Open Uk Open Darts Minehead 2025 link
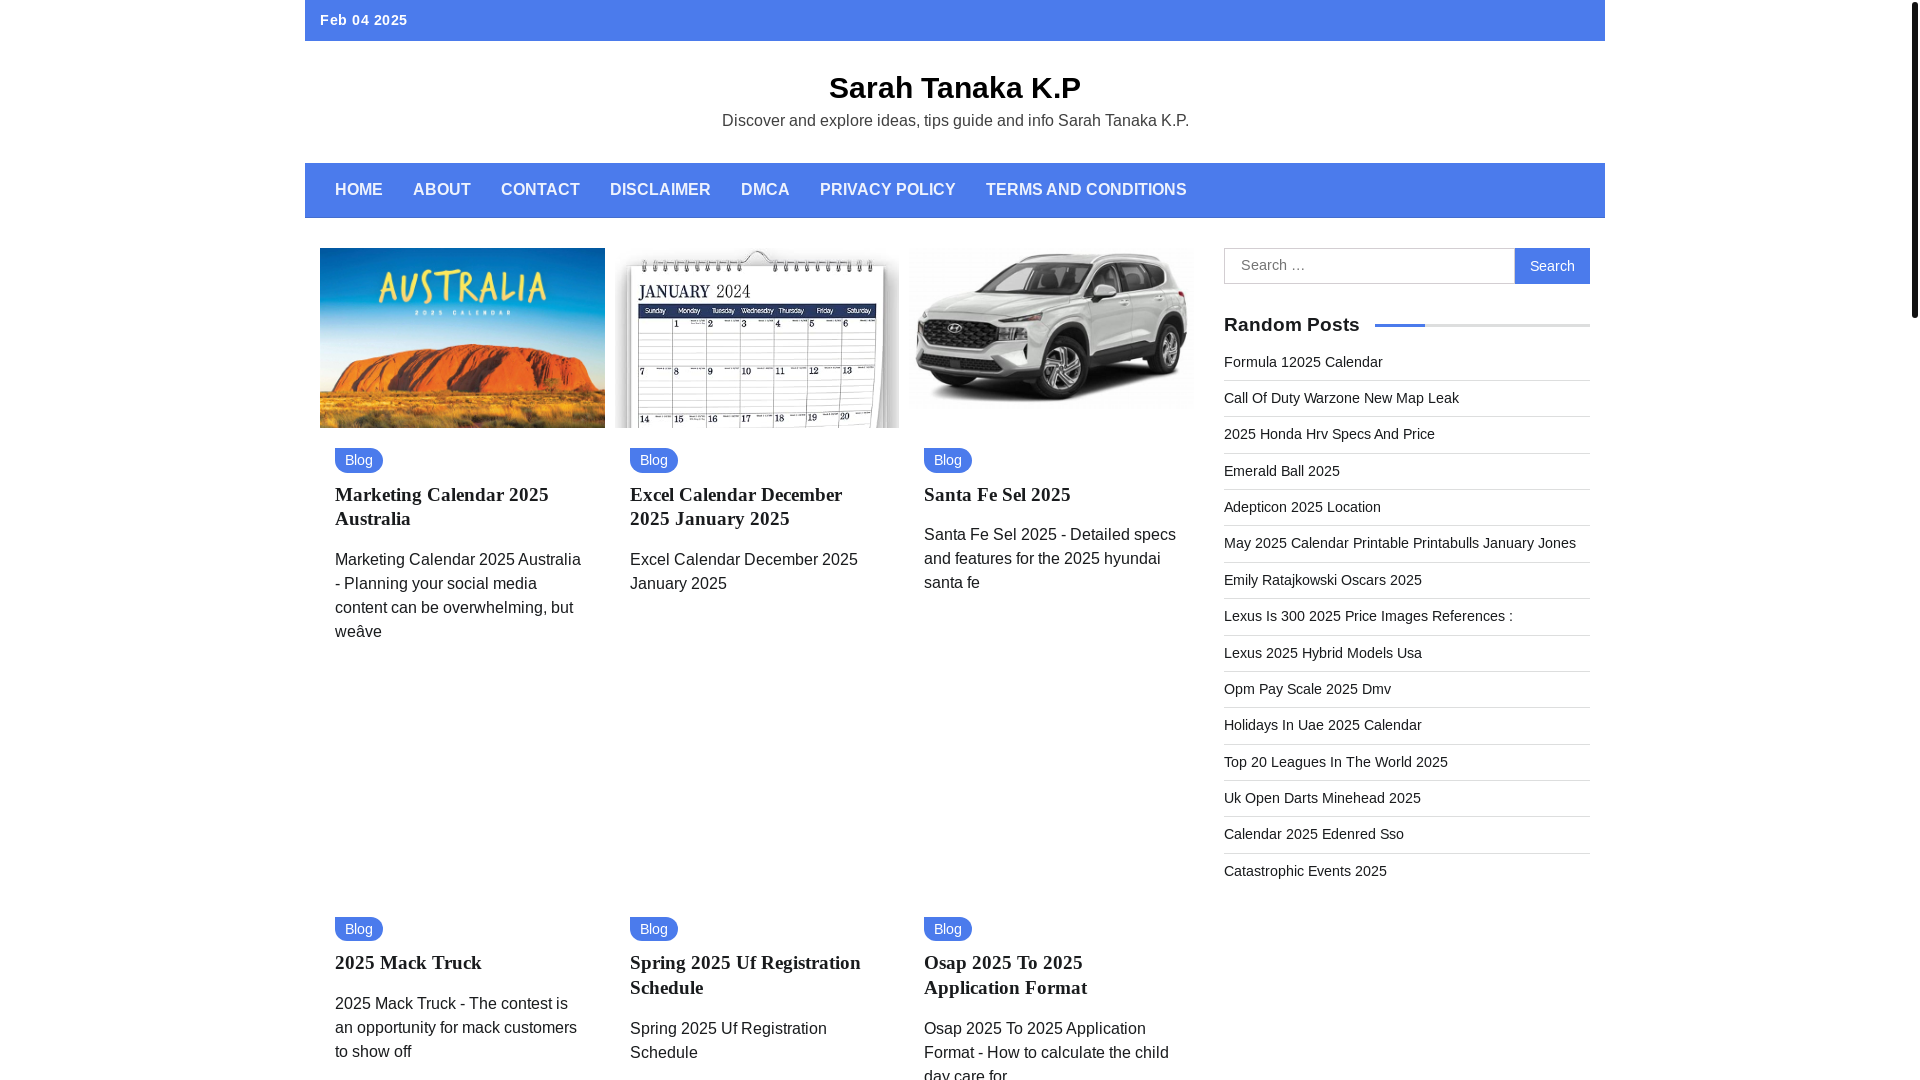 tap(1322, 798)
